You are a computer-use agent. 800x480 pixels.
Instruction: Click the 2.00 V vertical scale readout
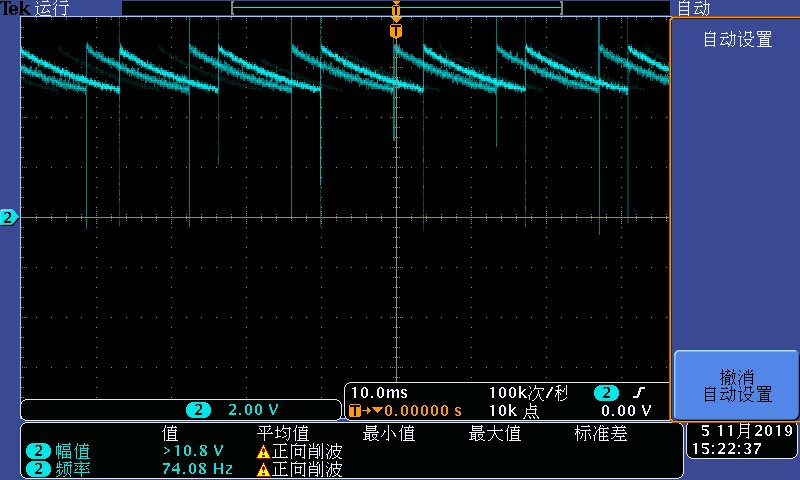pos(253,410)
